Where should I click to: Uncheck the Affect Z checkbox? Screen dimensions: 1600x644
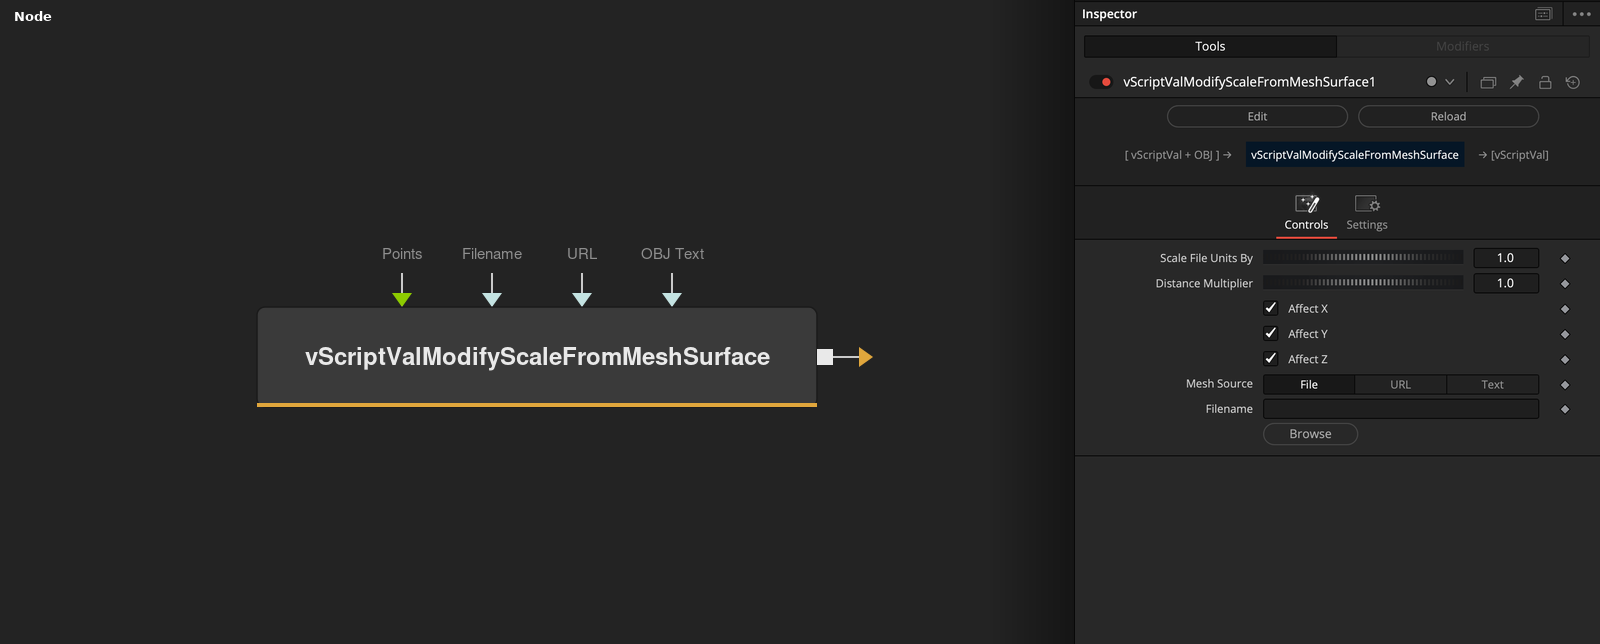tap(1271, 358)
